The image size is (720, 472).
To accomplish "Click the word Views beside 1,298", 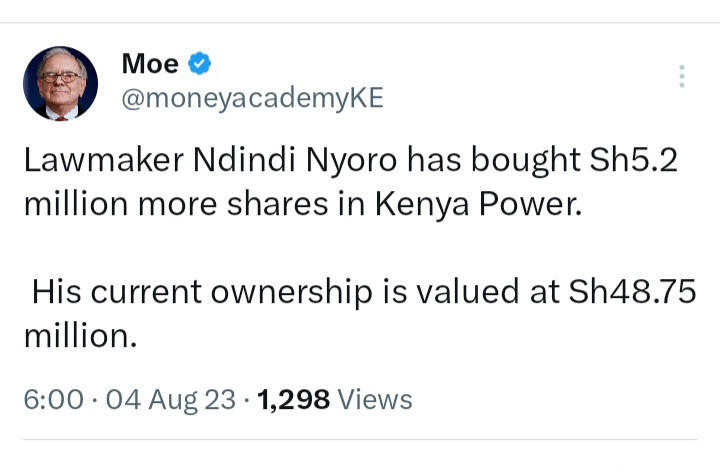I will tap(375, 400).
